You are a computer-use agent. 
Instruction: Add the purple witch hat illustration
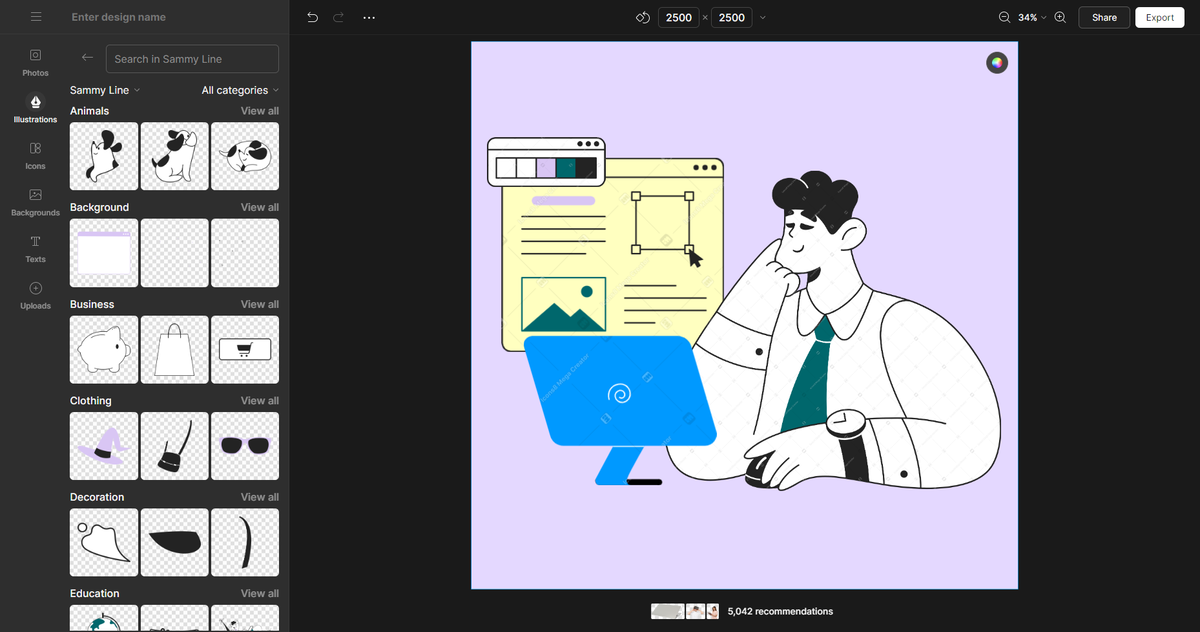(x=104, y=446)
